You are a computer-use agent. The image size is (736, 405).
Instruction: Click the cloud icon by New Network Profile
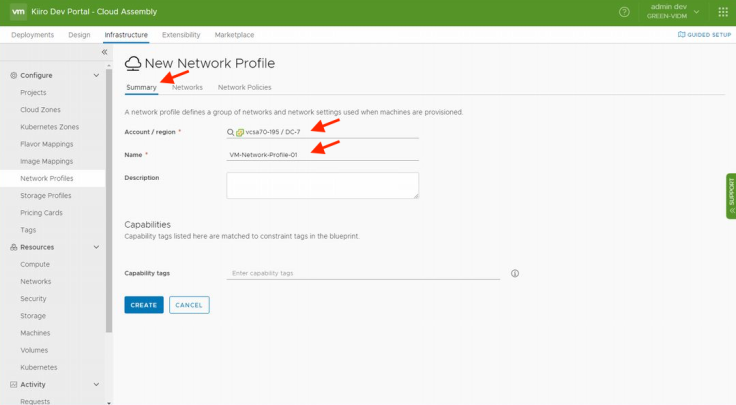pos(133,63)
